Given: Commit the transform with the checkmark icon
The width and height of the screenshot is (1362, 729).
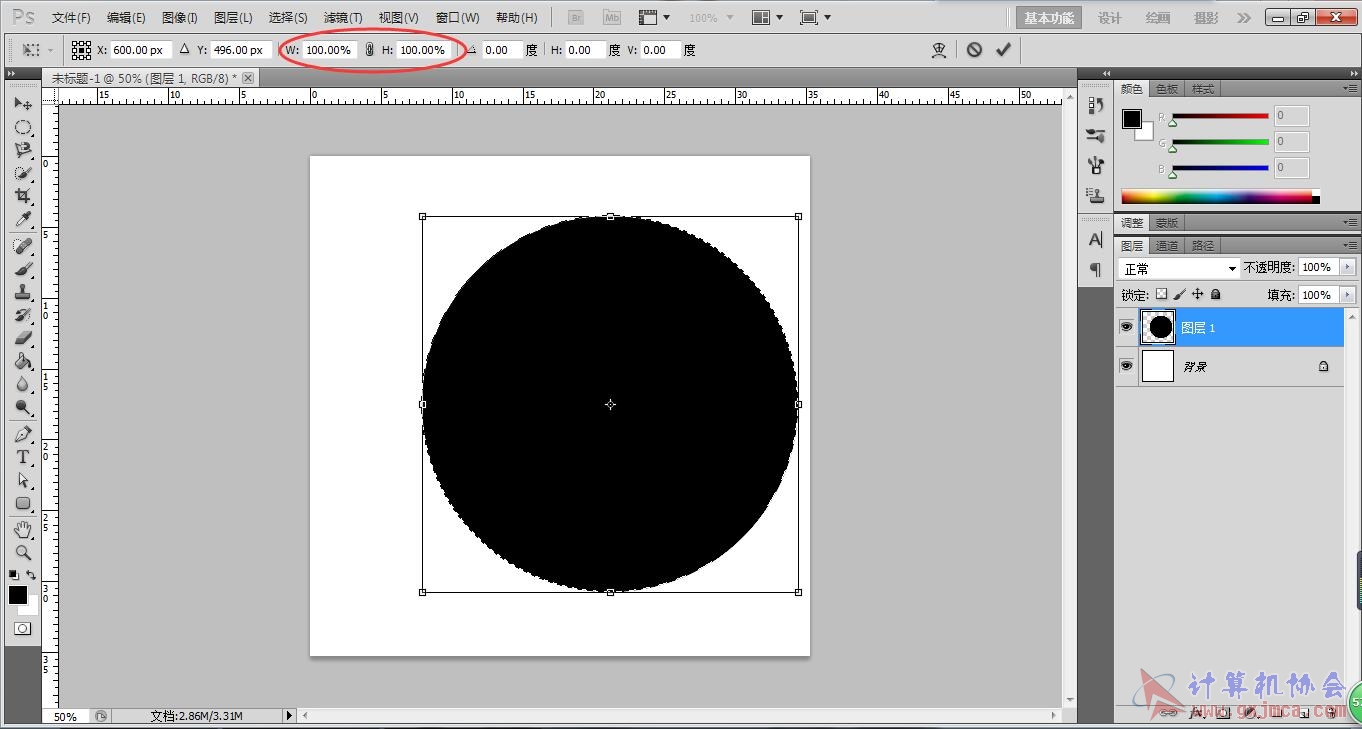Looking at the screenshot, I should (1003, 49).
